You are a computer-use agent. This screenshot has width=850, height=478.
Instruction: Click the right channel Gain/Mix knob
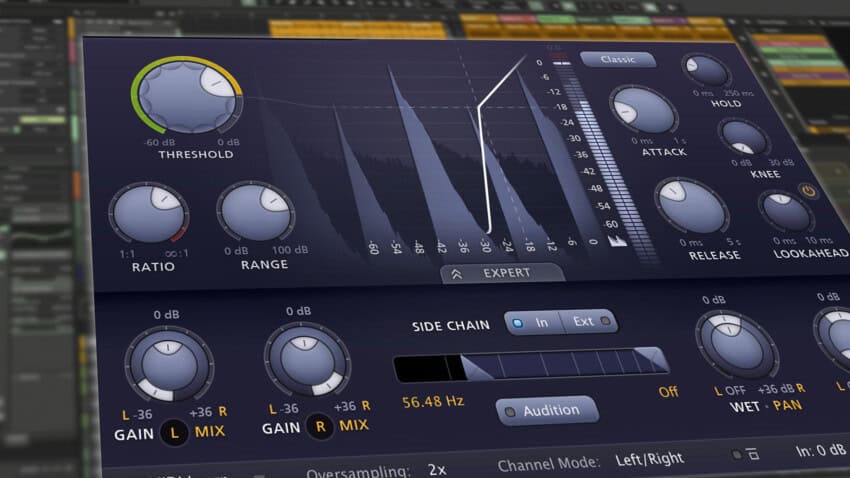point(307,359)
